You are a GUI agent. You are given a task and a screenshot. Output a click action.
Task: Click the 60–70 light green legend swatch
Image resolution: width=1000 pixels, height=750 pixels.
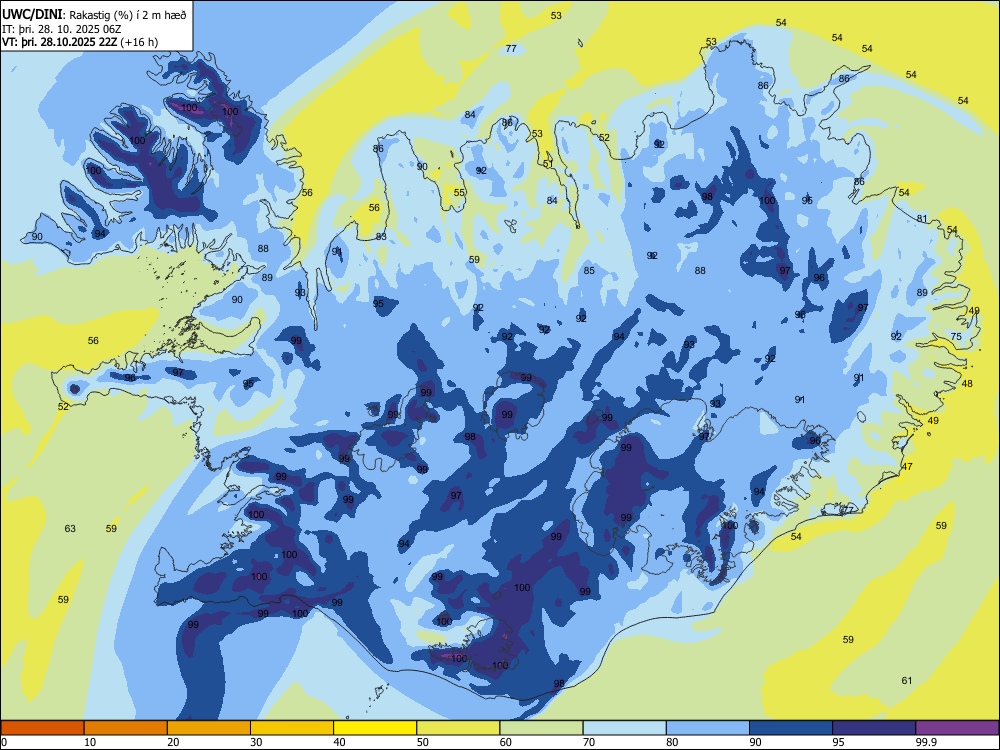(541, 728)
